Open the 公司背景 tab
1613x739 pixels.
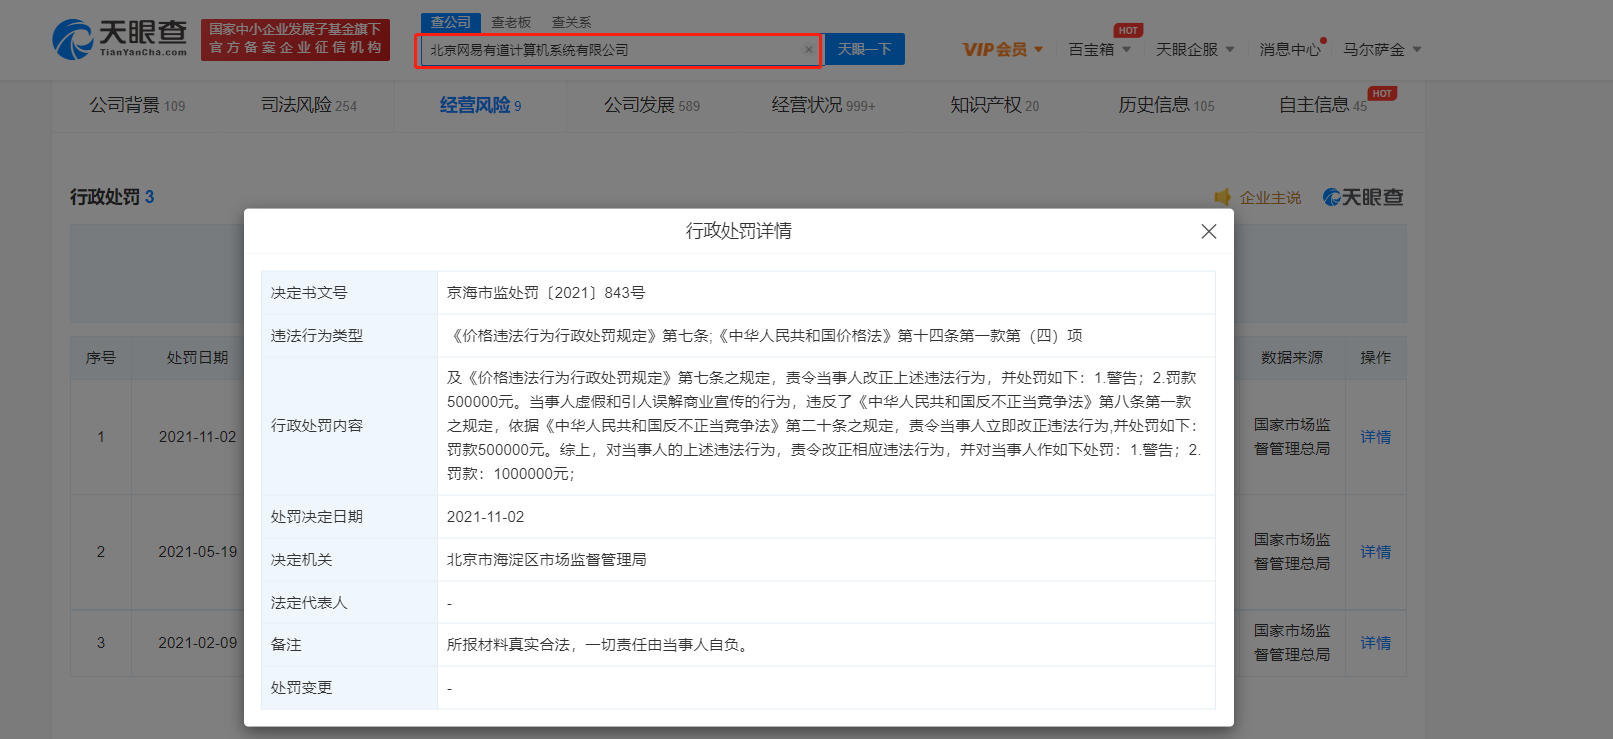pos(137,105)
